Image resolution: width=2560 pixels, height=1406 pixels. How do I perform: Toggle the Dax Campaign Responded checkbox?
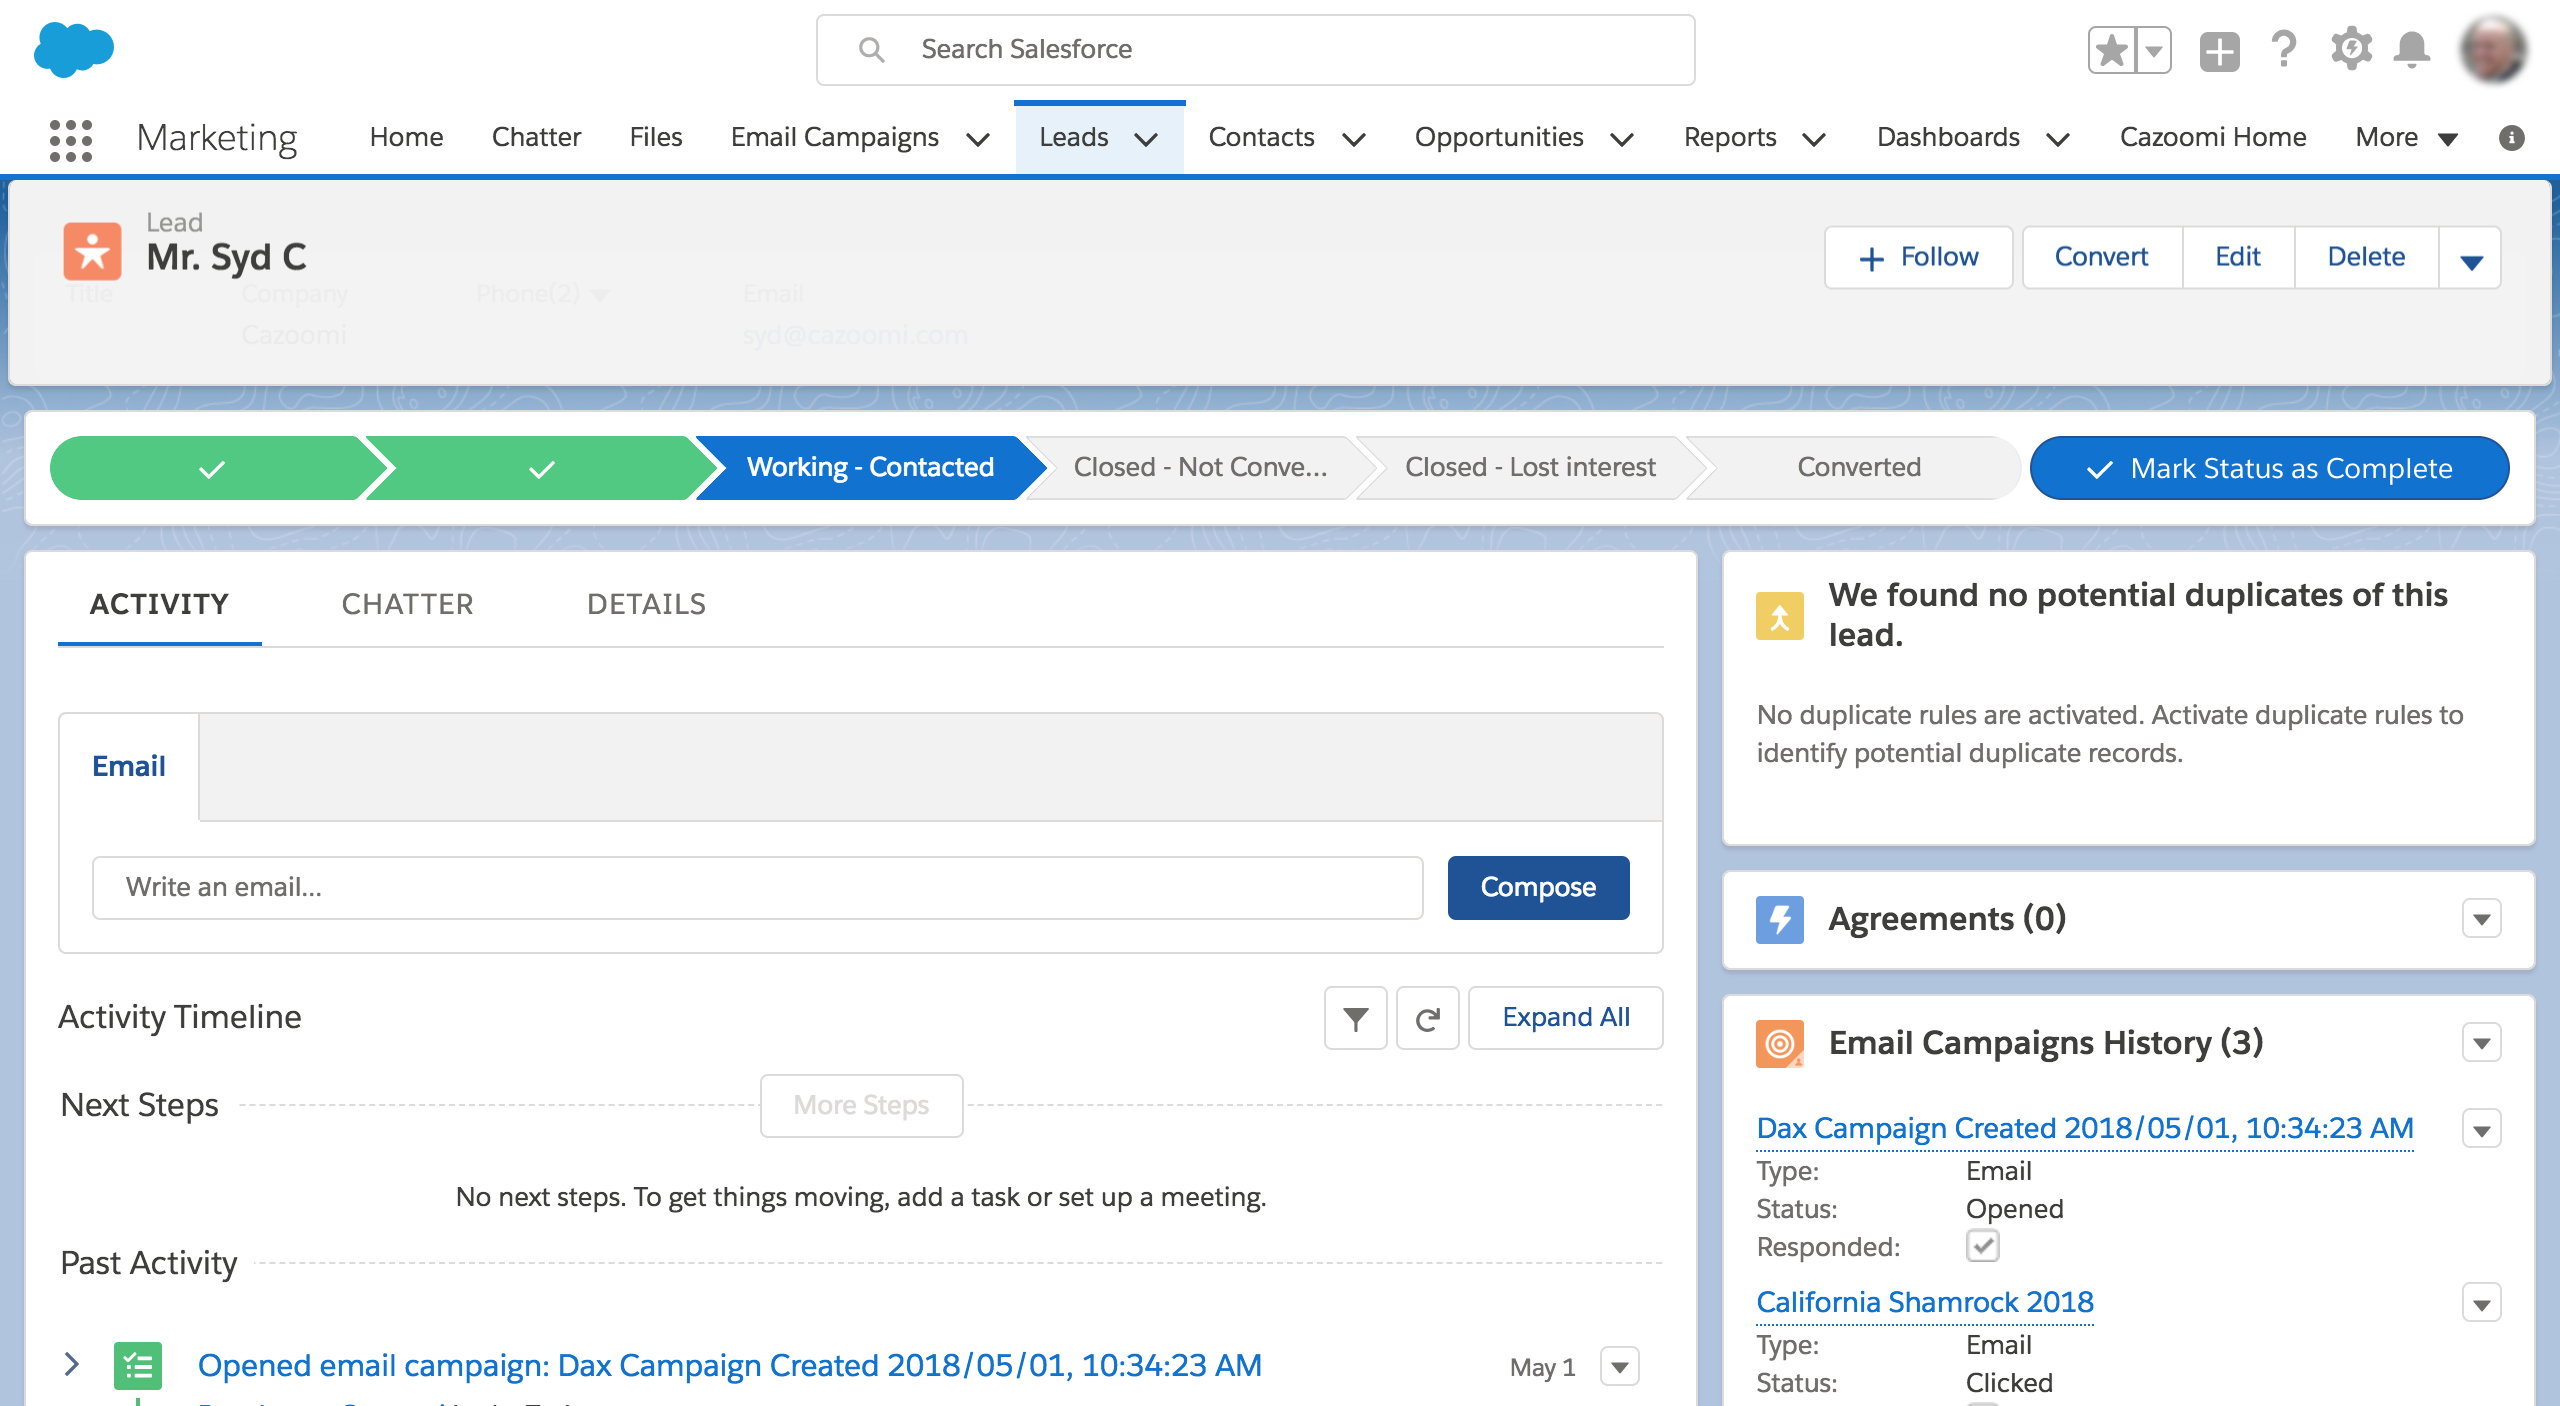(x=1982, y=1246)
